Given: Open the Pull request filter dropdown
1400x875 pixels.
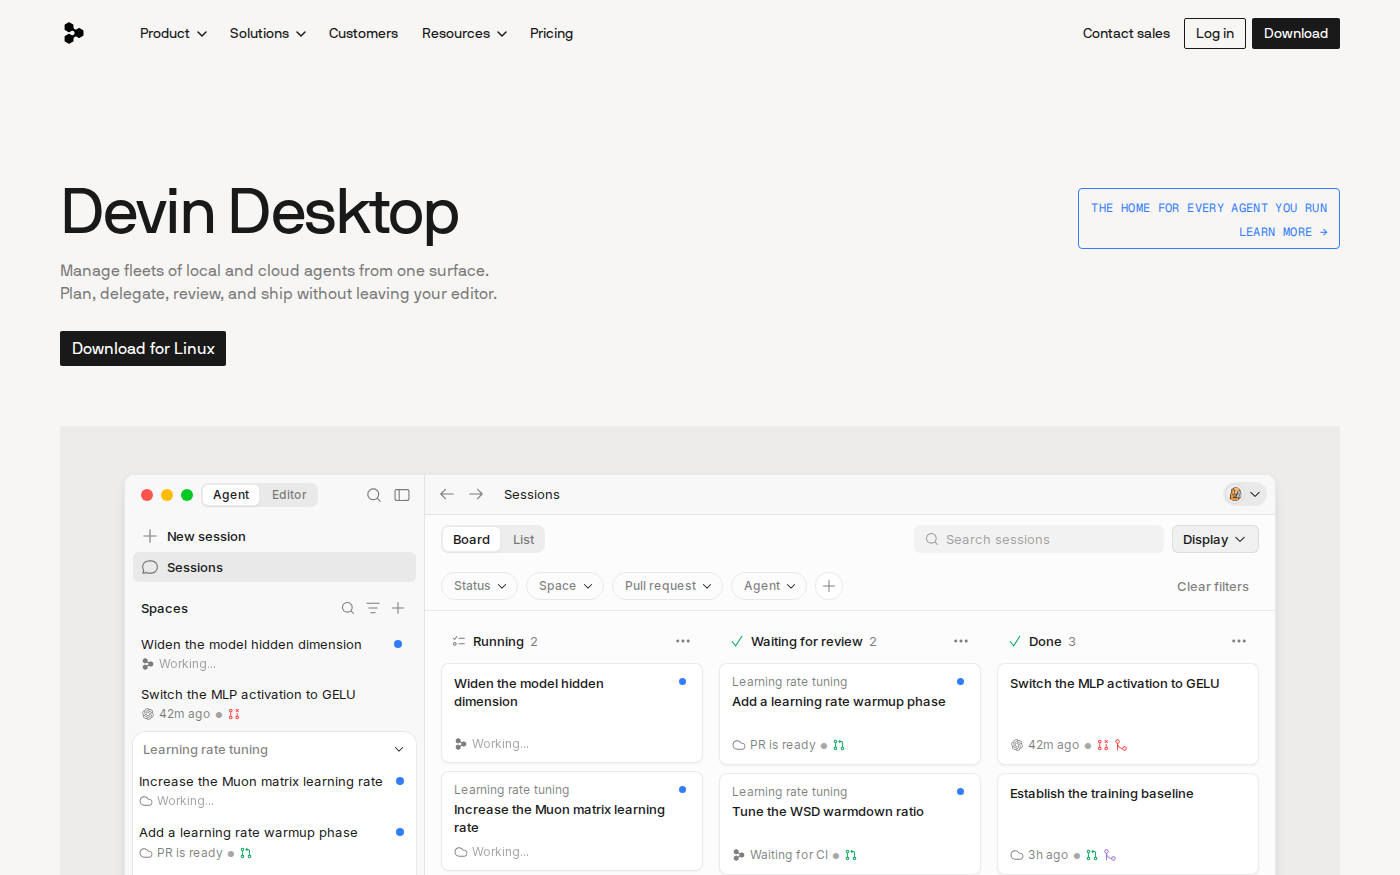Looking at the screenshot, I should coord(667,586).
